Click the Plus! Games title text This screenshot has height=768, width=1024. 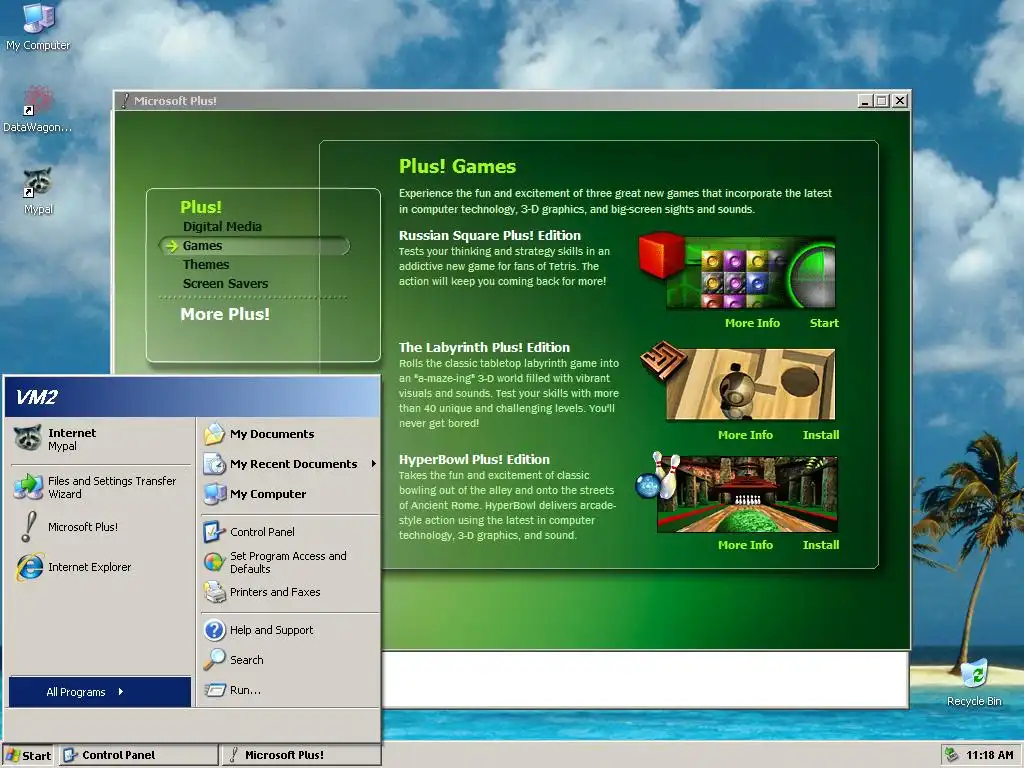click(x=457, y=167)
